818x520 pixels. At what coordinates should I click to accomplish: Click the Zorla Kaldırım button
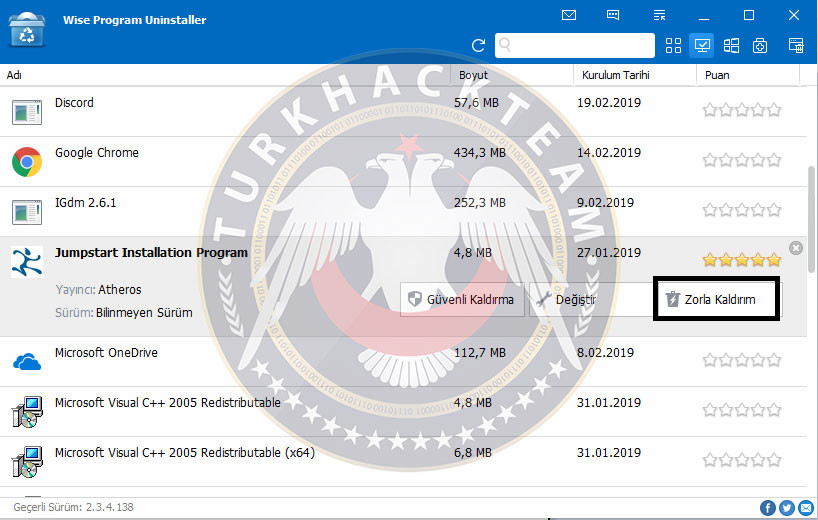(x=717, y=299)
